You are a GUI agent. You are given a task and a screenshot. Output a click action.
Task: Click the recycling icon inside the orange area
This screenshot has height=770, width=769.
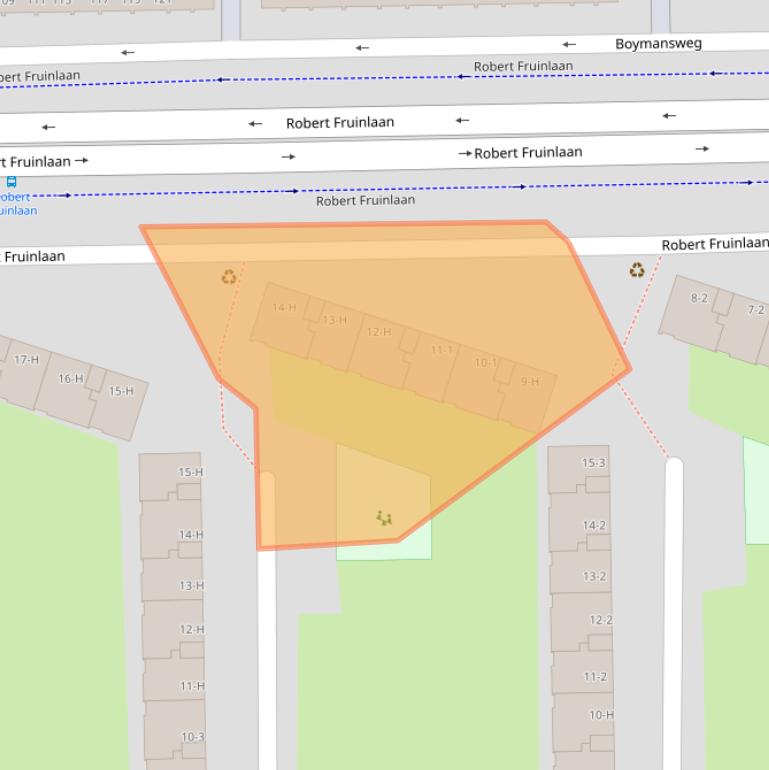(229, 277)
